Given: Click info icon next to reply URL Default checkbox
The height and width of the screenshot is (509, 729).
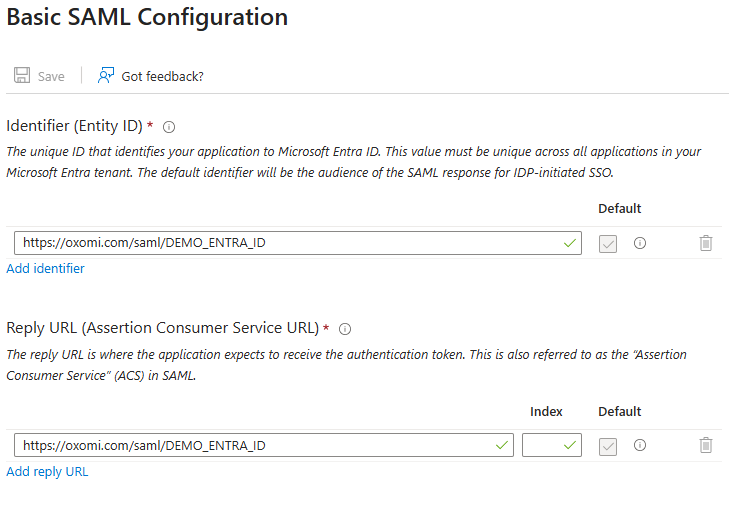Looking at the screenshot, I should coord(640,445).
